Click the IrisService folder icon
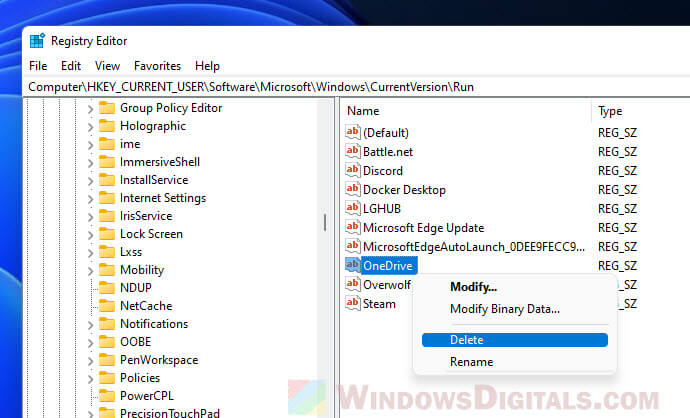Image resolution: width=690 pixels, height=418 pixels. point(107,216)
